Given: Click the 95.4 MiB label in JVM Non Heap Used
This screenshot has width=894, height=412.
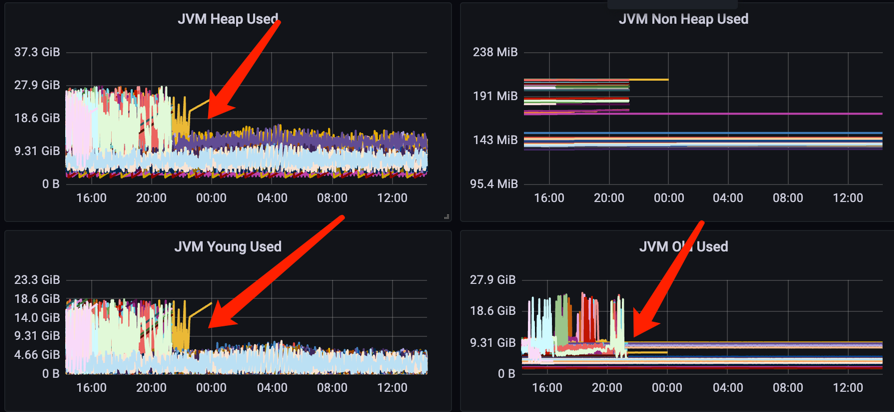Looking at the screenshot, I should tap(492, 184).
